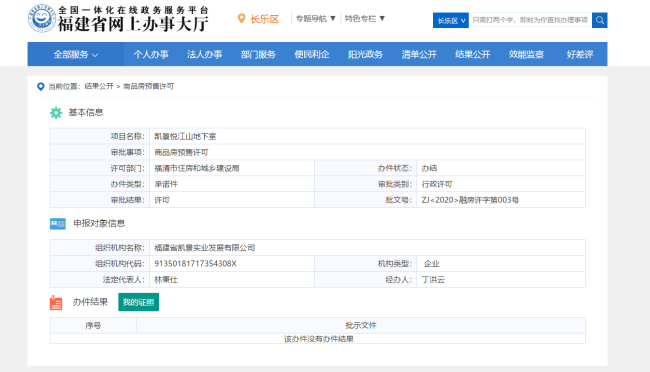Click the 审批事项 value 商品房预售许可
This screenshot has width=650, height=372.
(x=181, y=153)
